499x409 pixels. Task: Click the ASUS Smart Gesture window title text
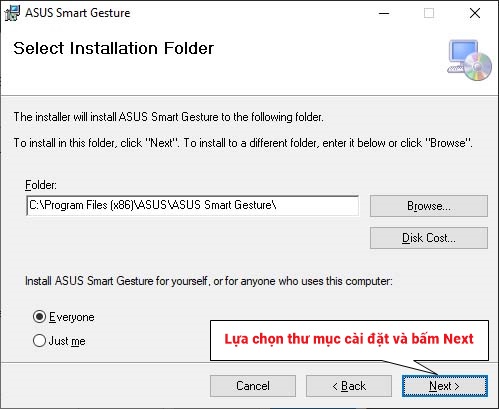(78, 13)
